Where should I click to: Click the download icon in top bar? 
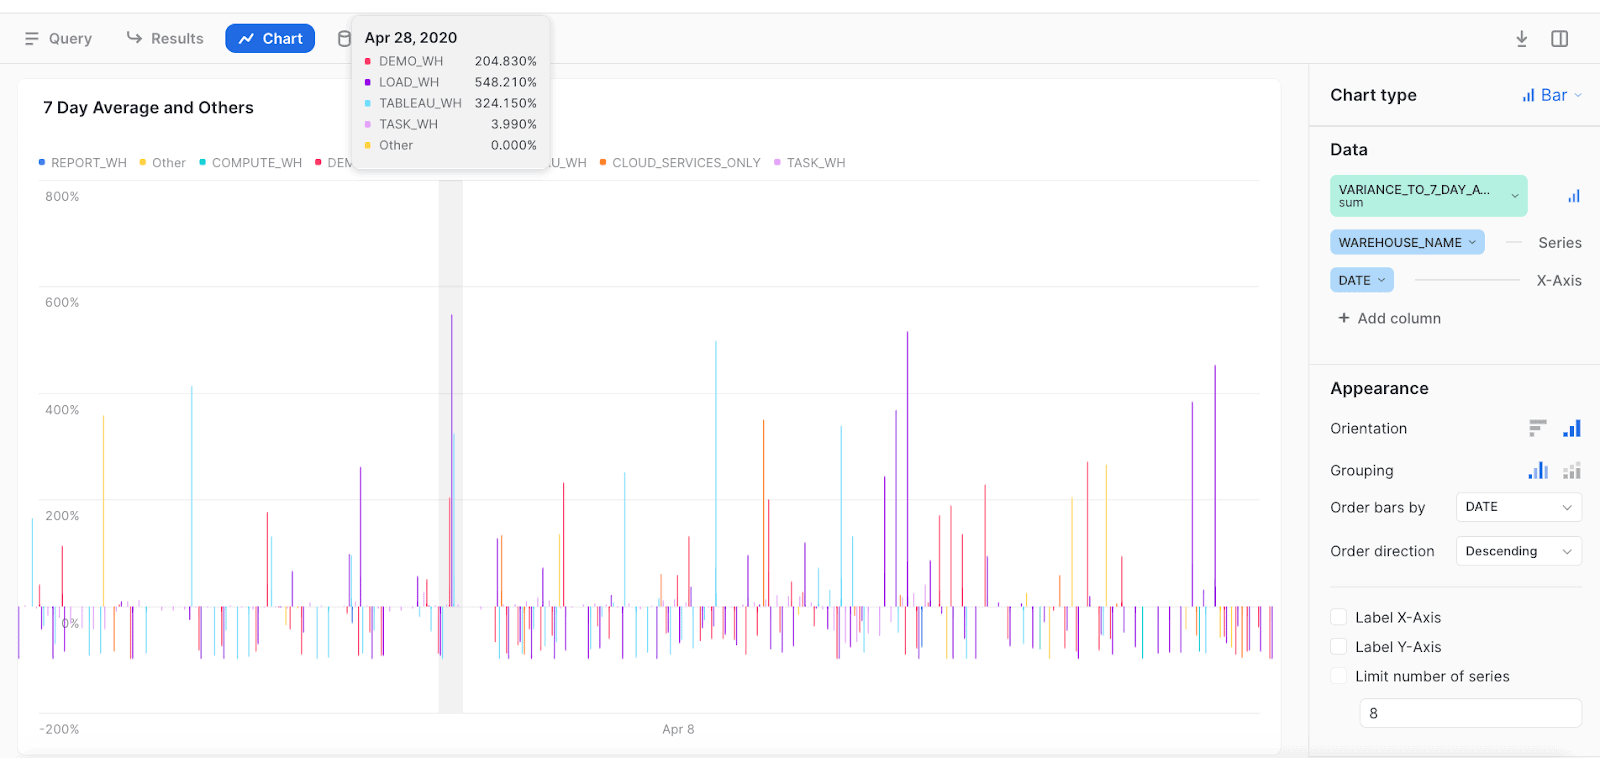[1521, 38]
